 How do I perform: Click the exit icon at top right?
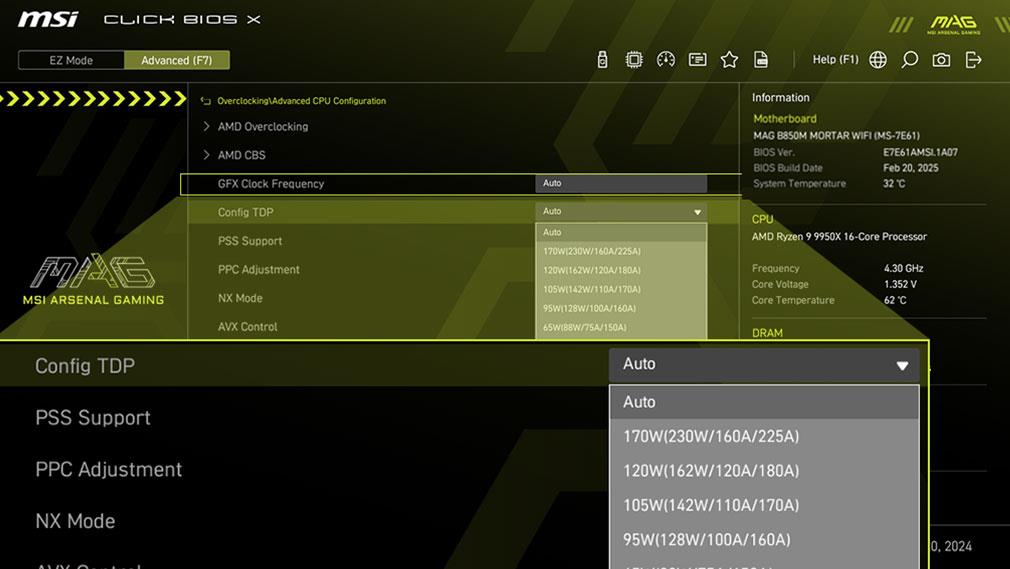coord(973,60)
